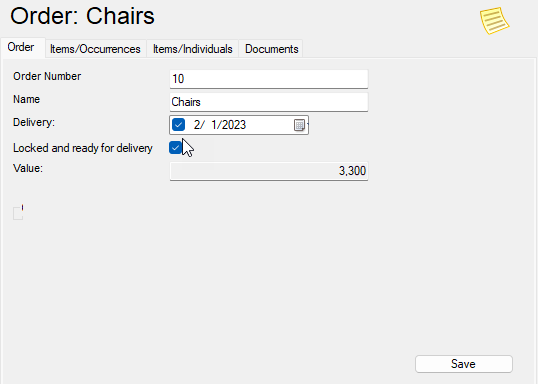Select the Documents tab
Screen dimensions: 538x384
[271, 49]
